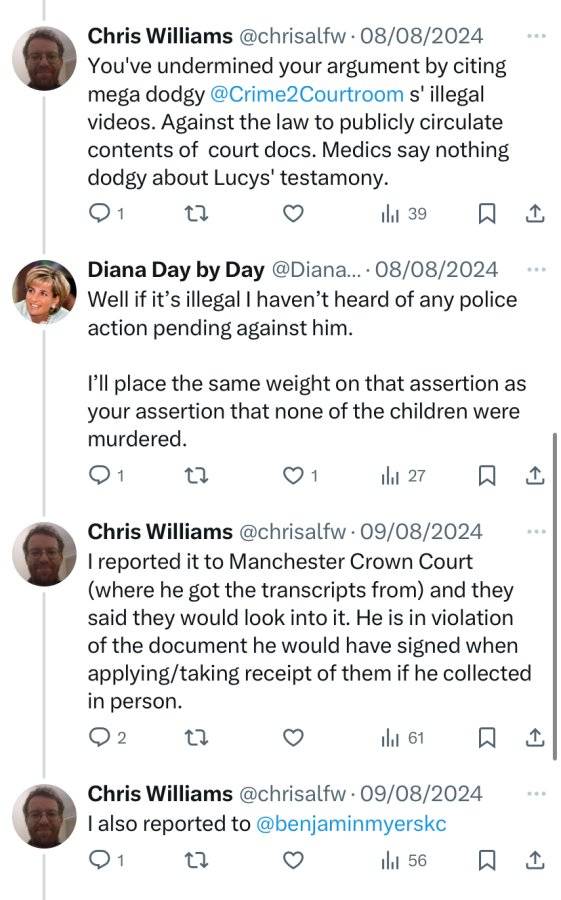
Task: Open Diana Day by Day's profile picture
Action: coord(44,292)
